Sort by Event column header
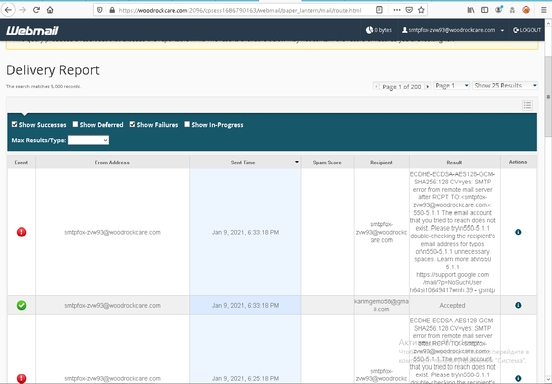The height and width of the screenshot is (384, 552). pyautogui.click(x=21, y=162)
